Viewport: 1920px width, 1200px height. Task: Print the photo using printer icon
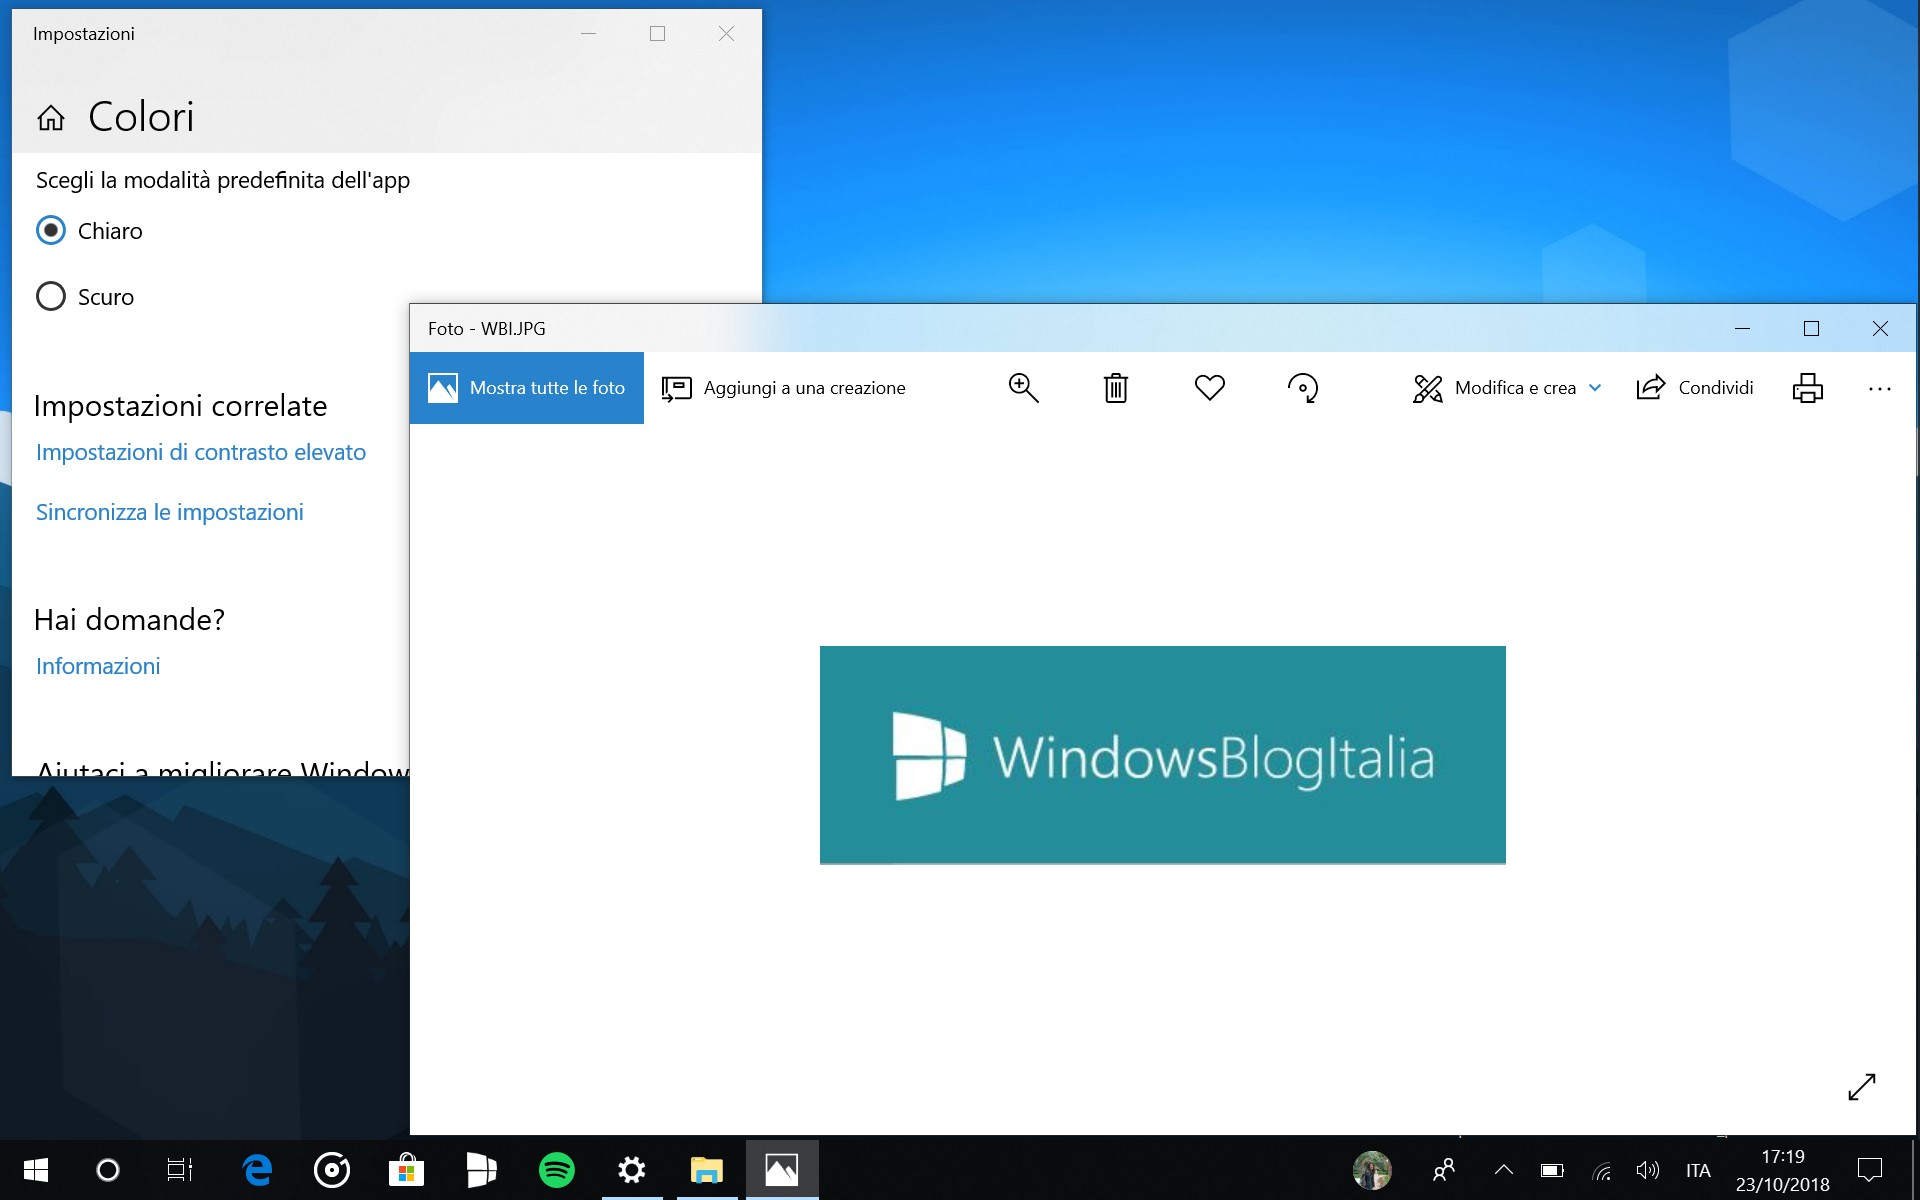click(1808, 388)
